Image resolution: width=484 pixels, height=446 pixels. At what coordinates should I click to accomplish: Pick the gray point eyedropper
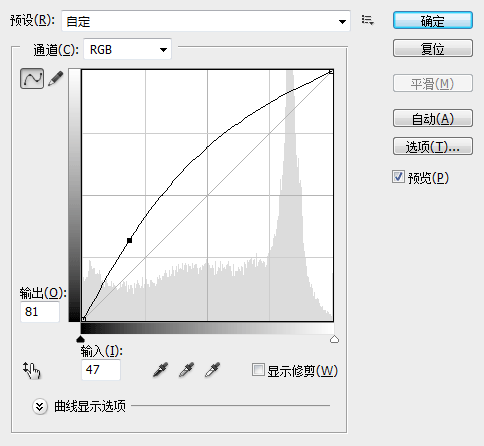click(187, 370)
